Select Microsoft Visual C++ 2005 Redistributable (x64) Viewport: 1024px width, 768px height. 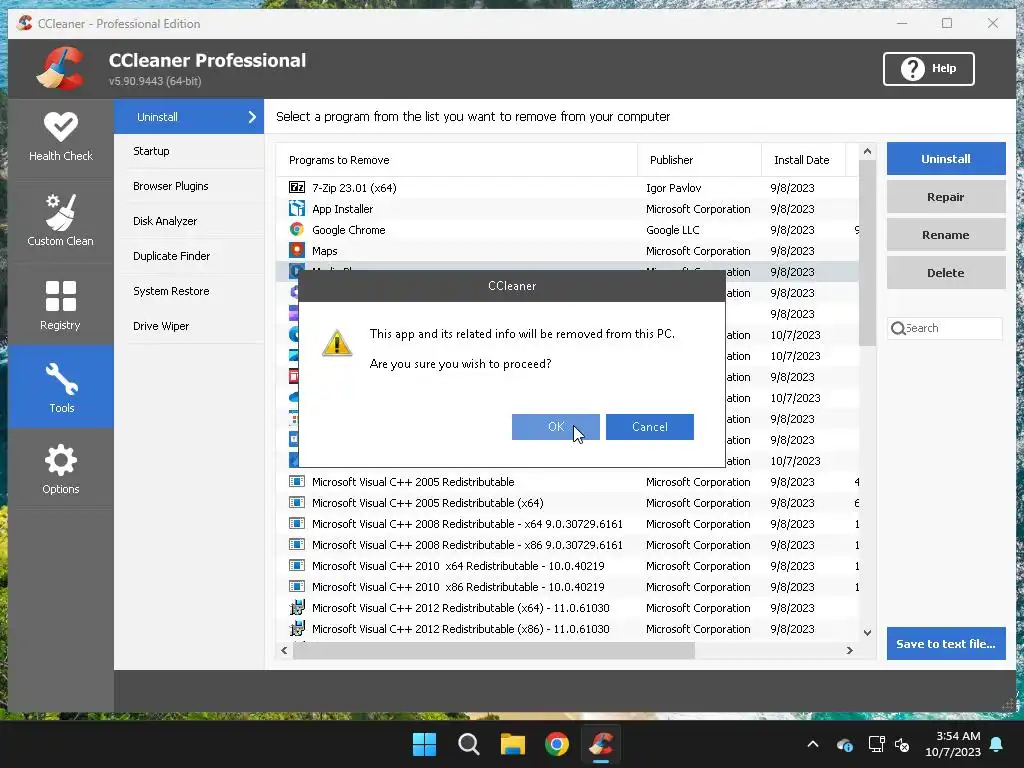[567, 503]
